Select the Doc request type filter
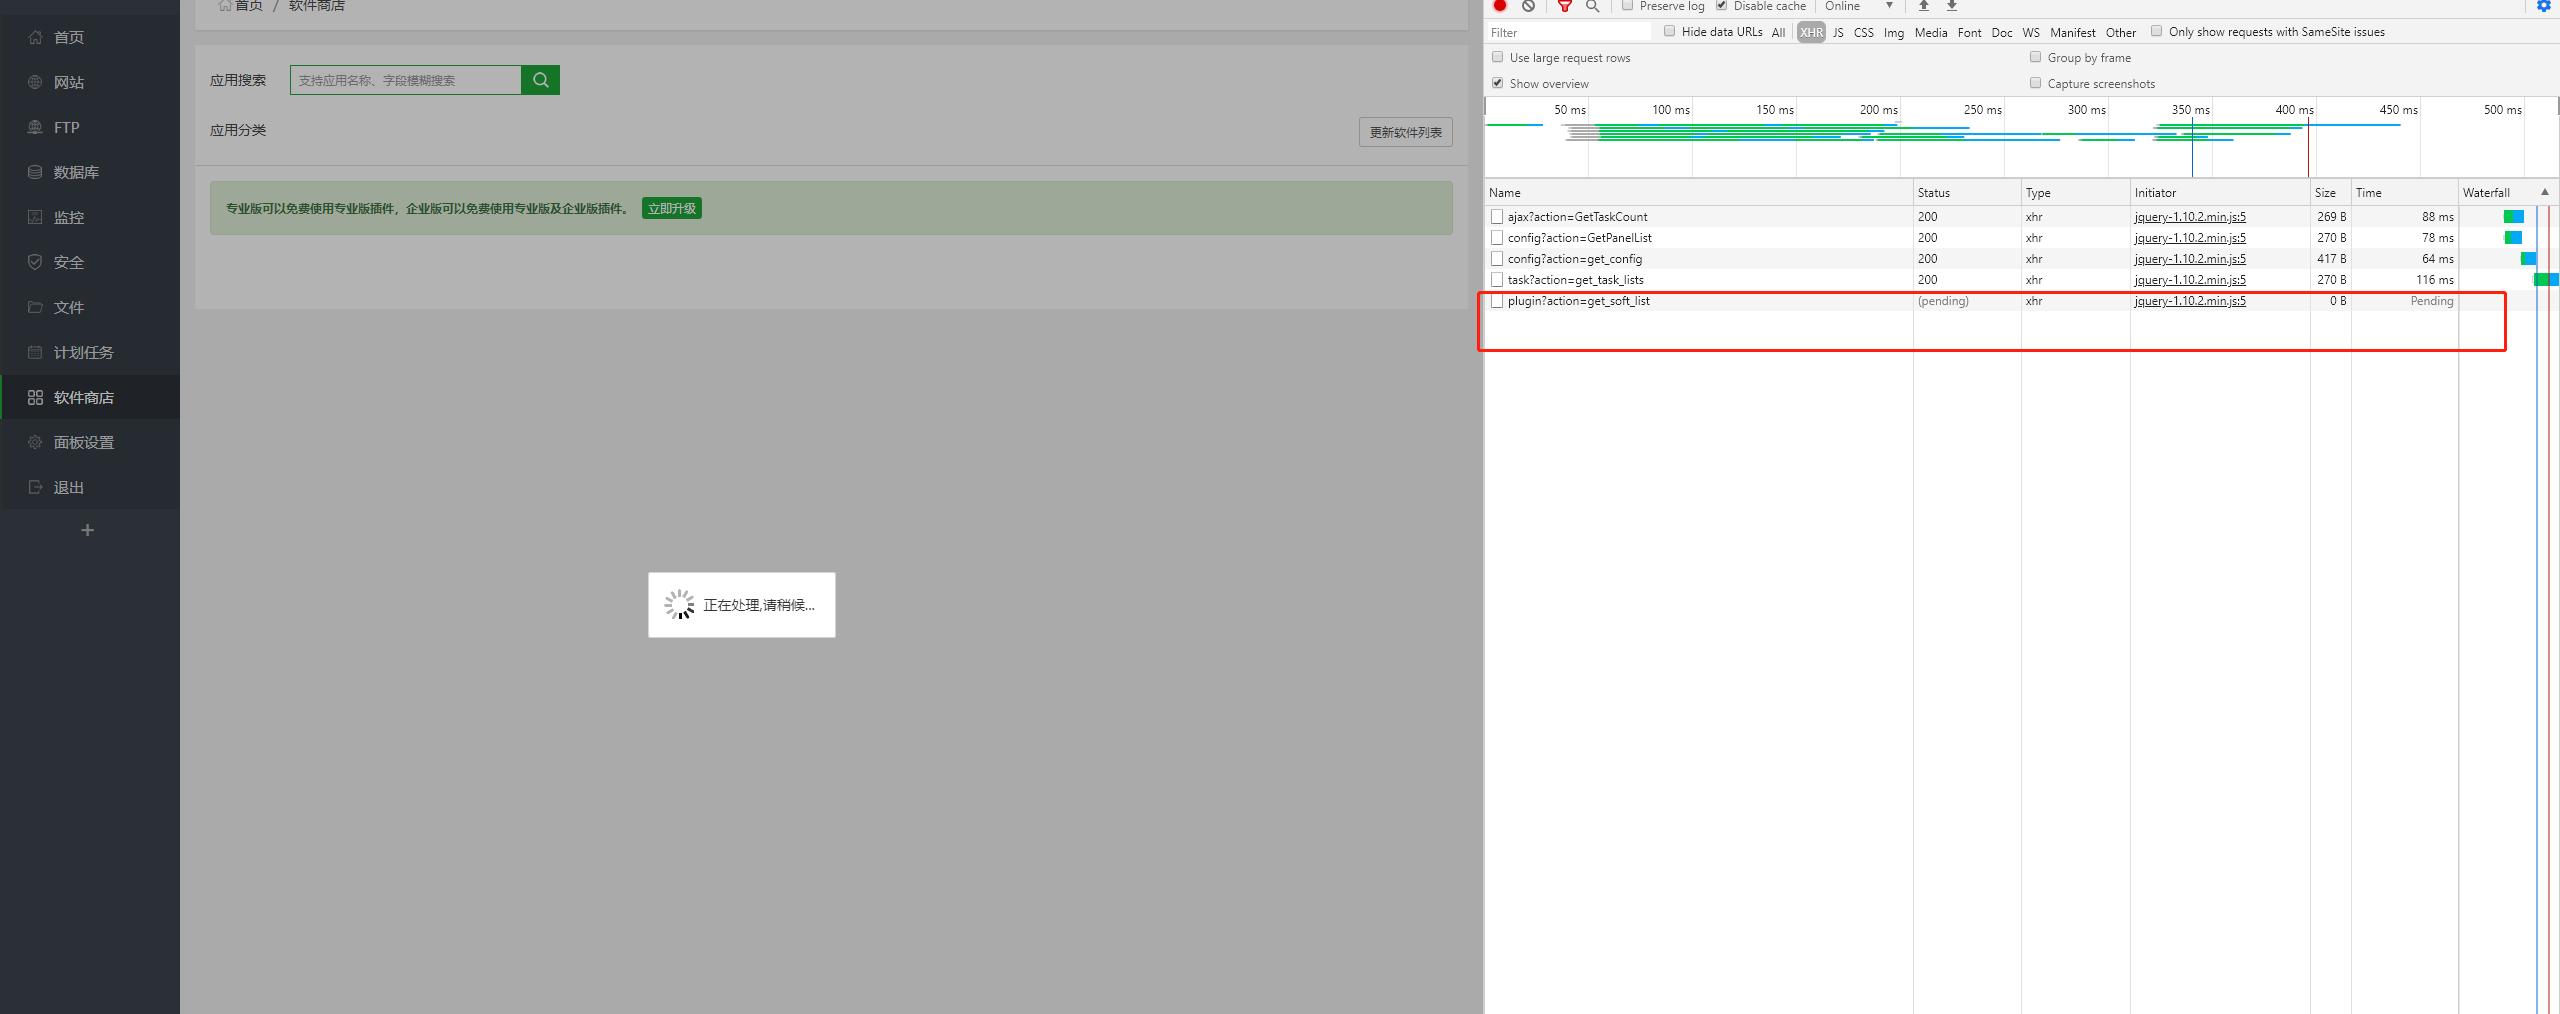2560x1014 pixels. 2002,32
